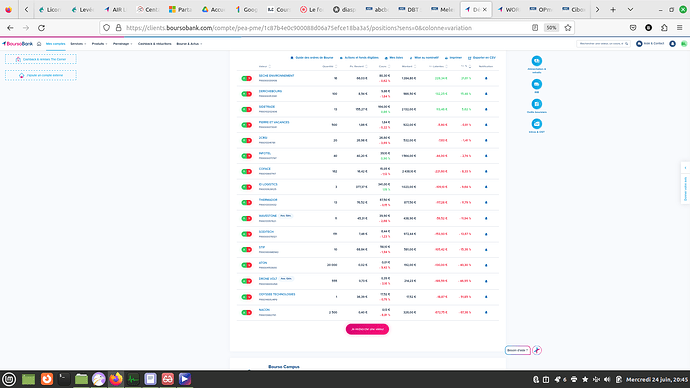Toggle buy/sell switch for ID Logistics

(246, 187)
